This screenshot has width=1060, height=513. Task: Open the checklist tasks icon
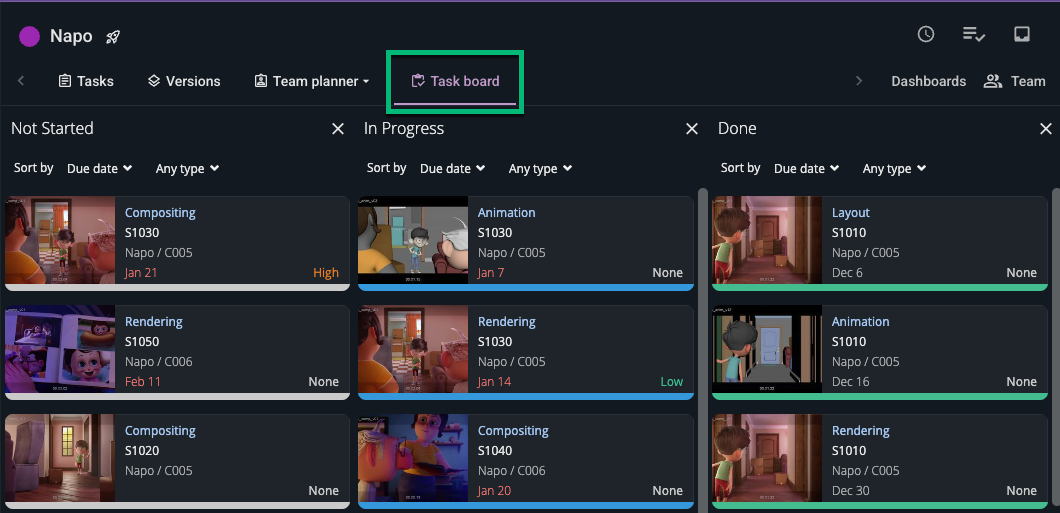pyautogui.click(x=973, y=34)
